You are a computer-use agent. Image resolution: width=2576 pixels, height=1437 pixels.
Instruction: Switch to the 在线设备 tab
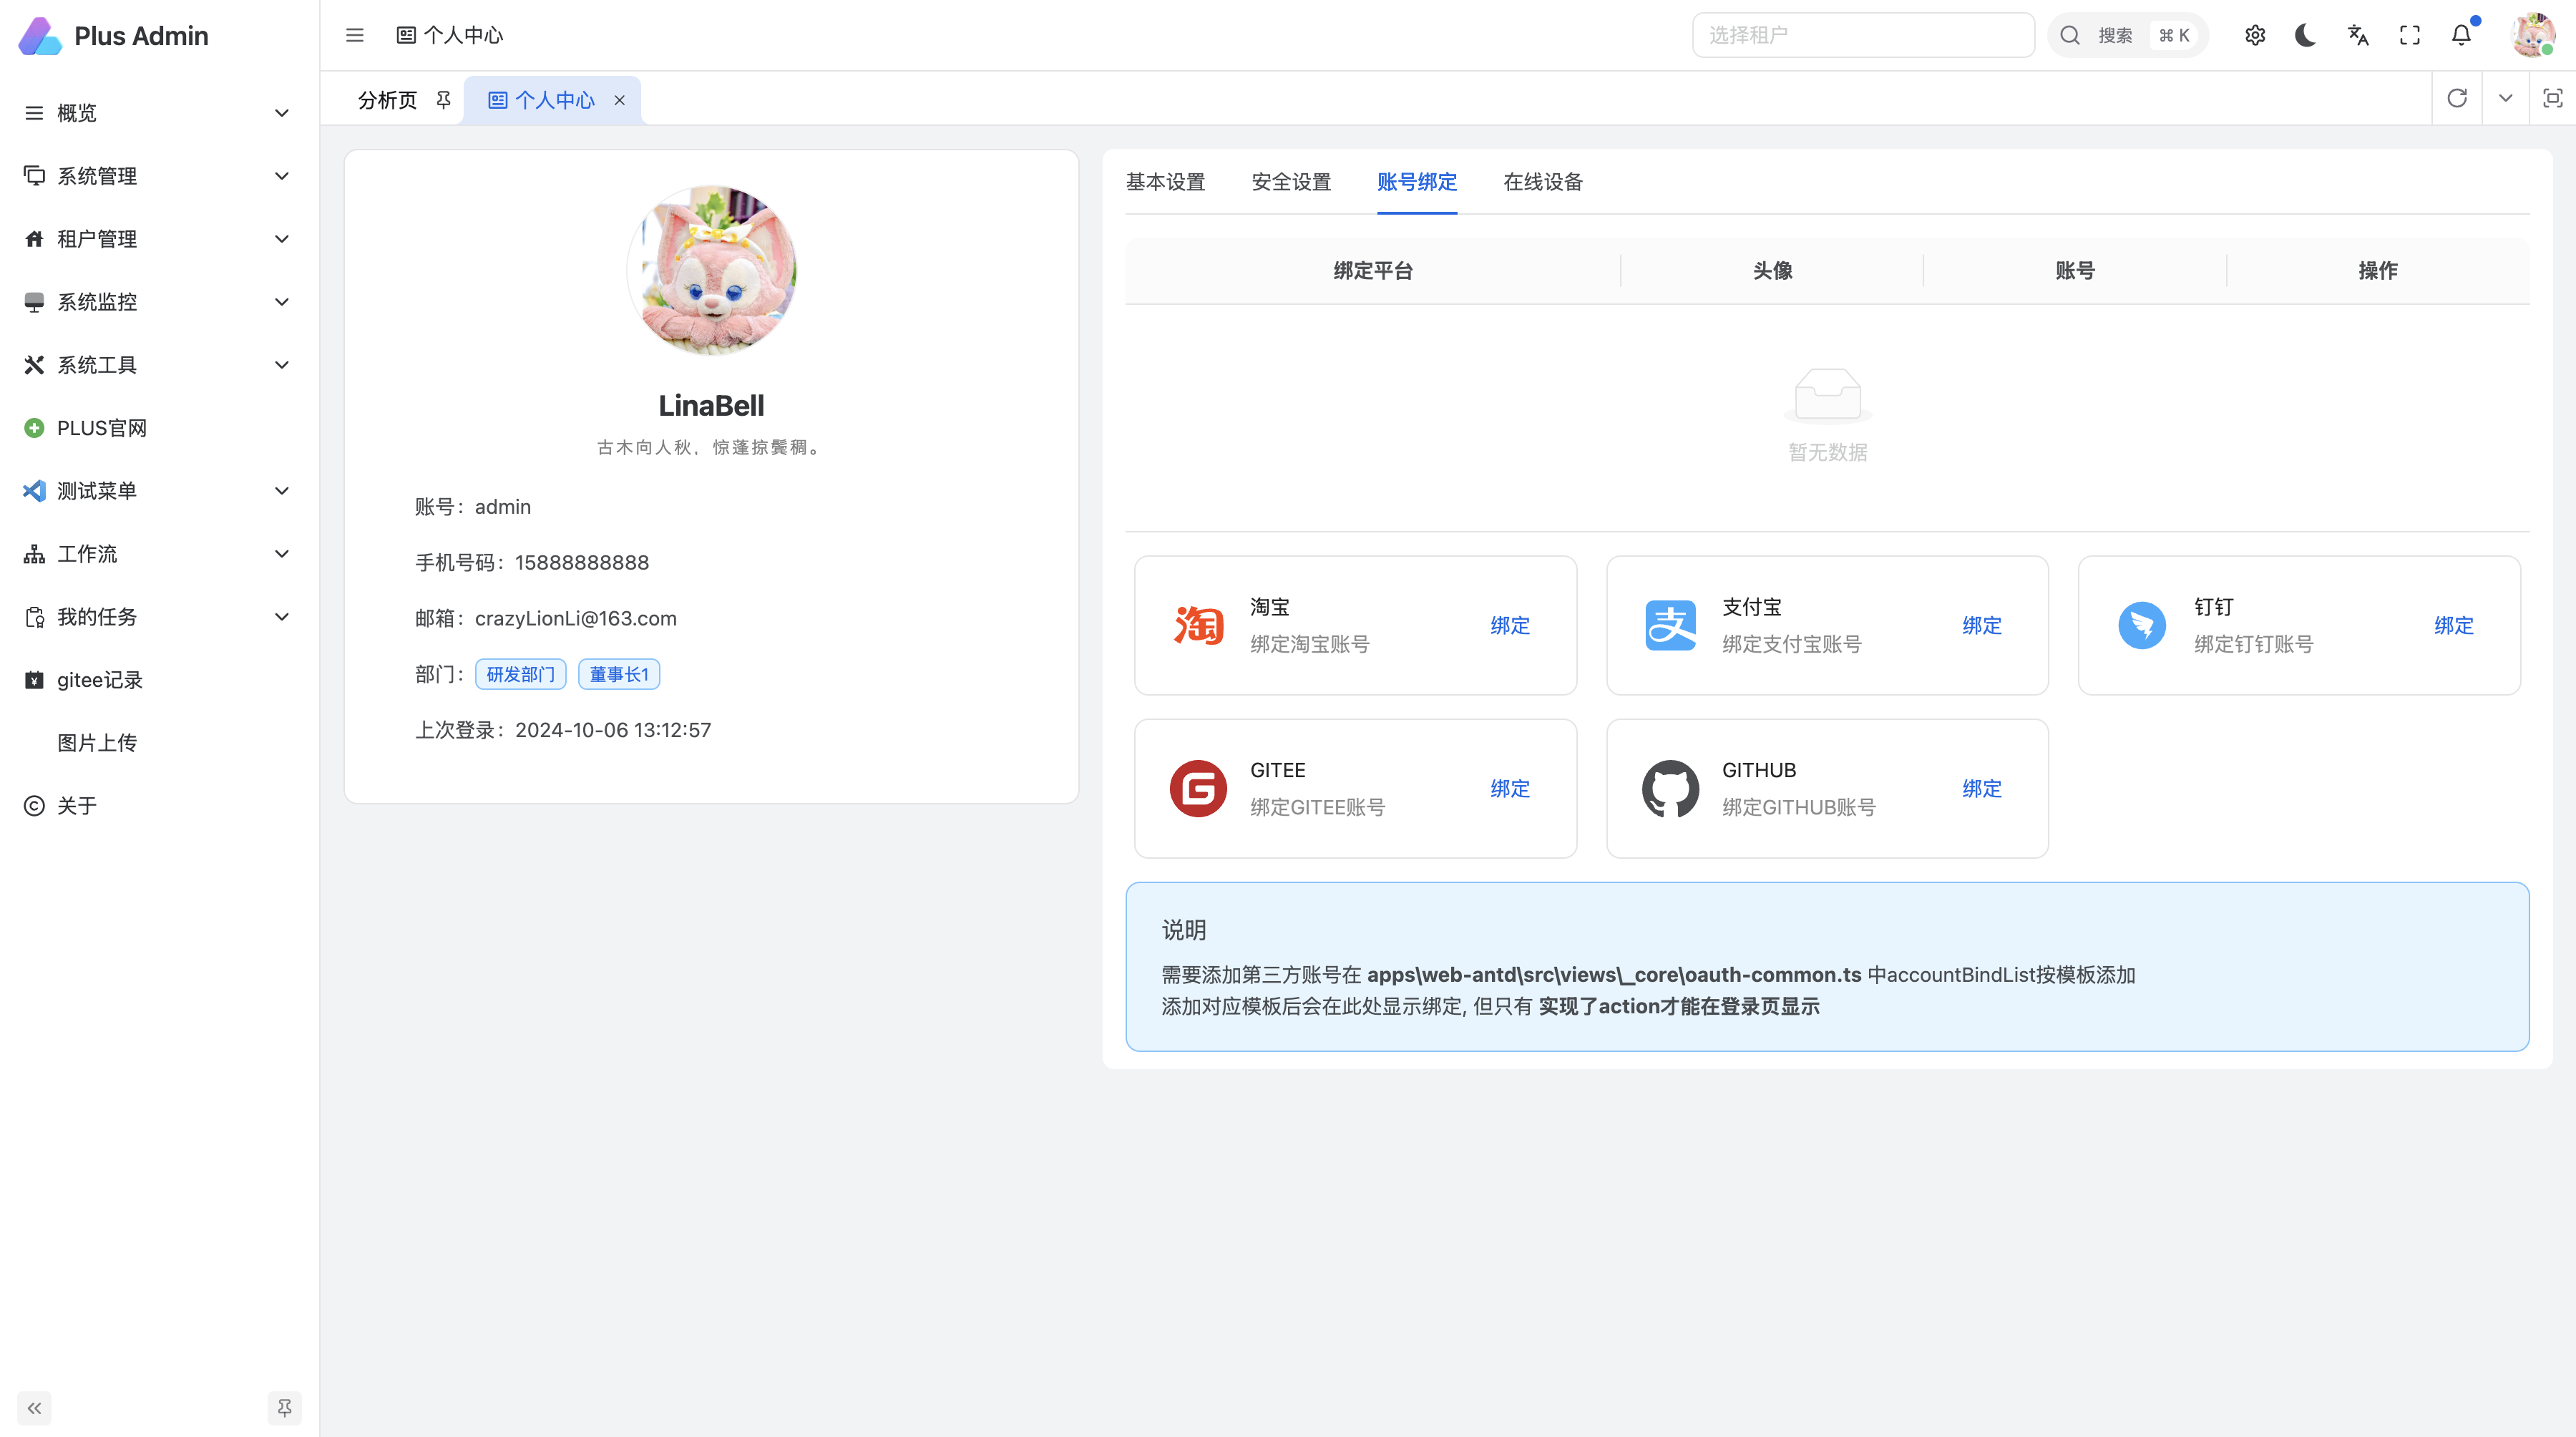coord(1543,182)
